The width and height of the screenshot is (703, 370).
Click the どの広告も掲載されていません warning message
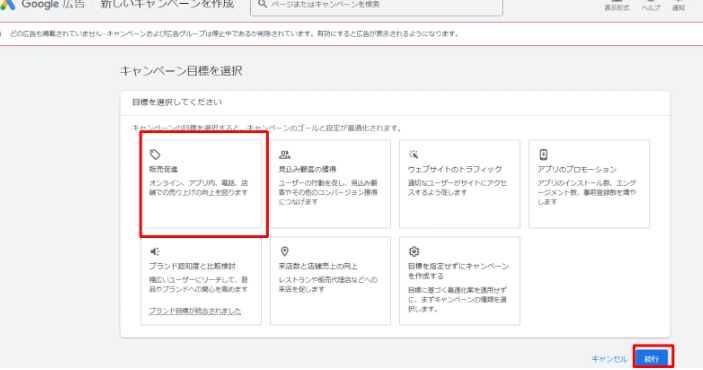pyautogui.click(x=234, y=34)
